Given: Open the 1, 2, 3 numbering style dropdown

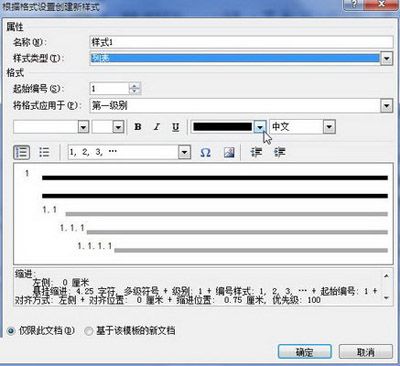Looking at the screenshot, I should point(184,152).
